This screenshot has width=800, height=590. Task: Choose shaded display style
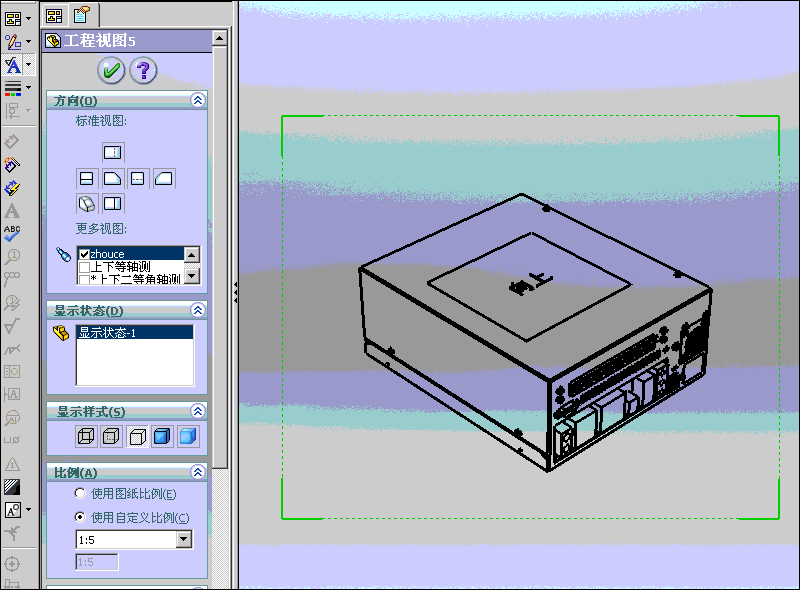[188, 436]
